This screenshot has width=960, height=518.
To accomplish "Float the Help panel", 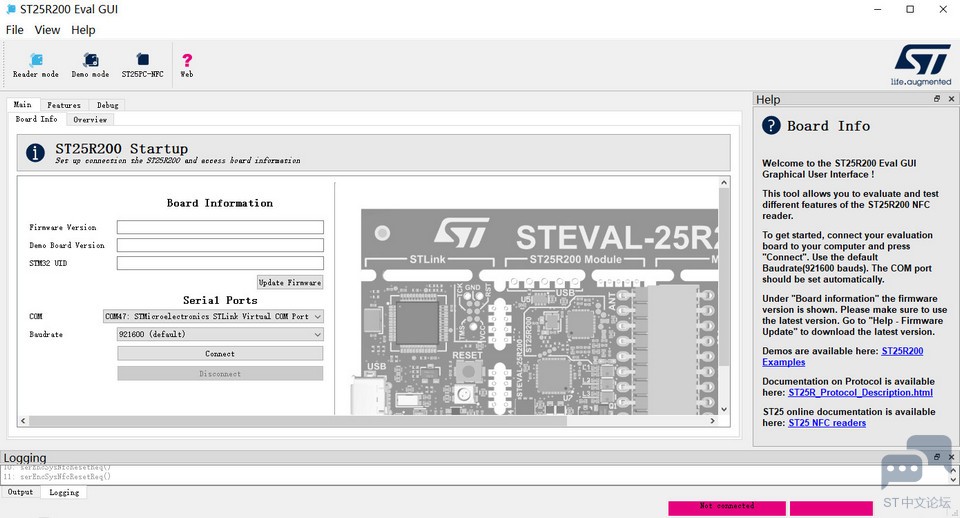I will [937, 99].
